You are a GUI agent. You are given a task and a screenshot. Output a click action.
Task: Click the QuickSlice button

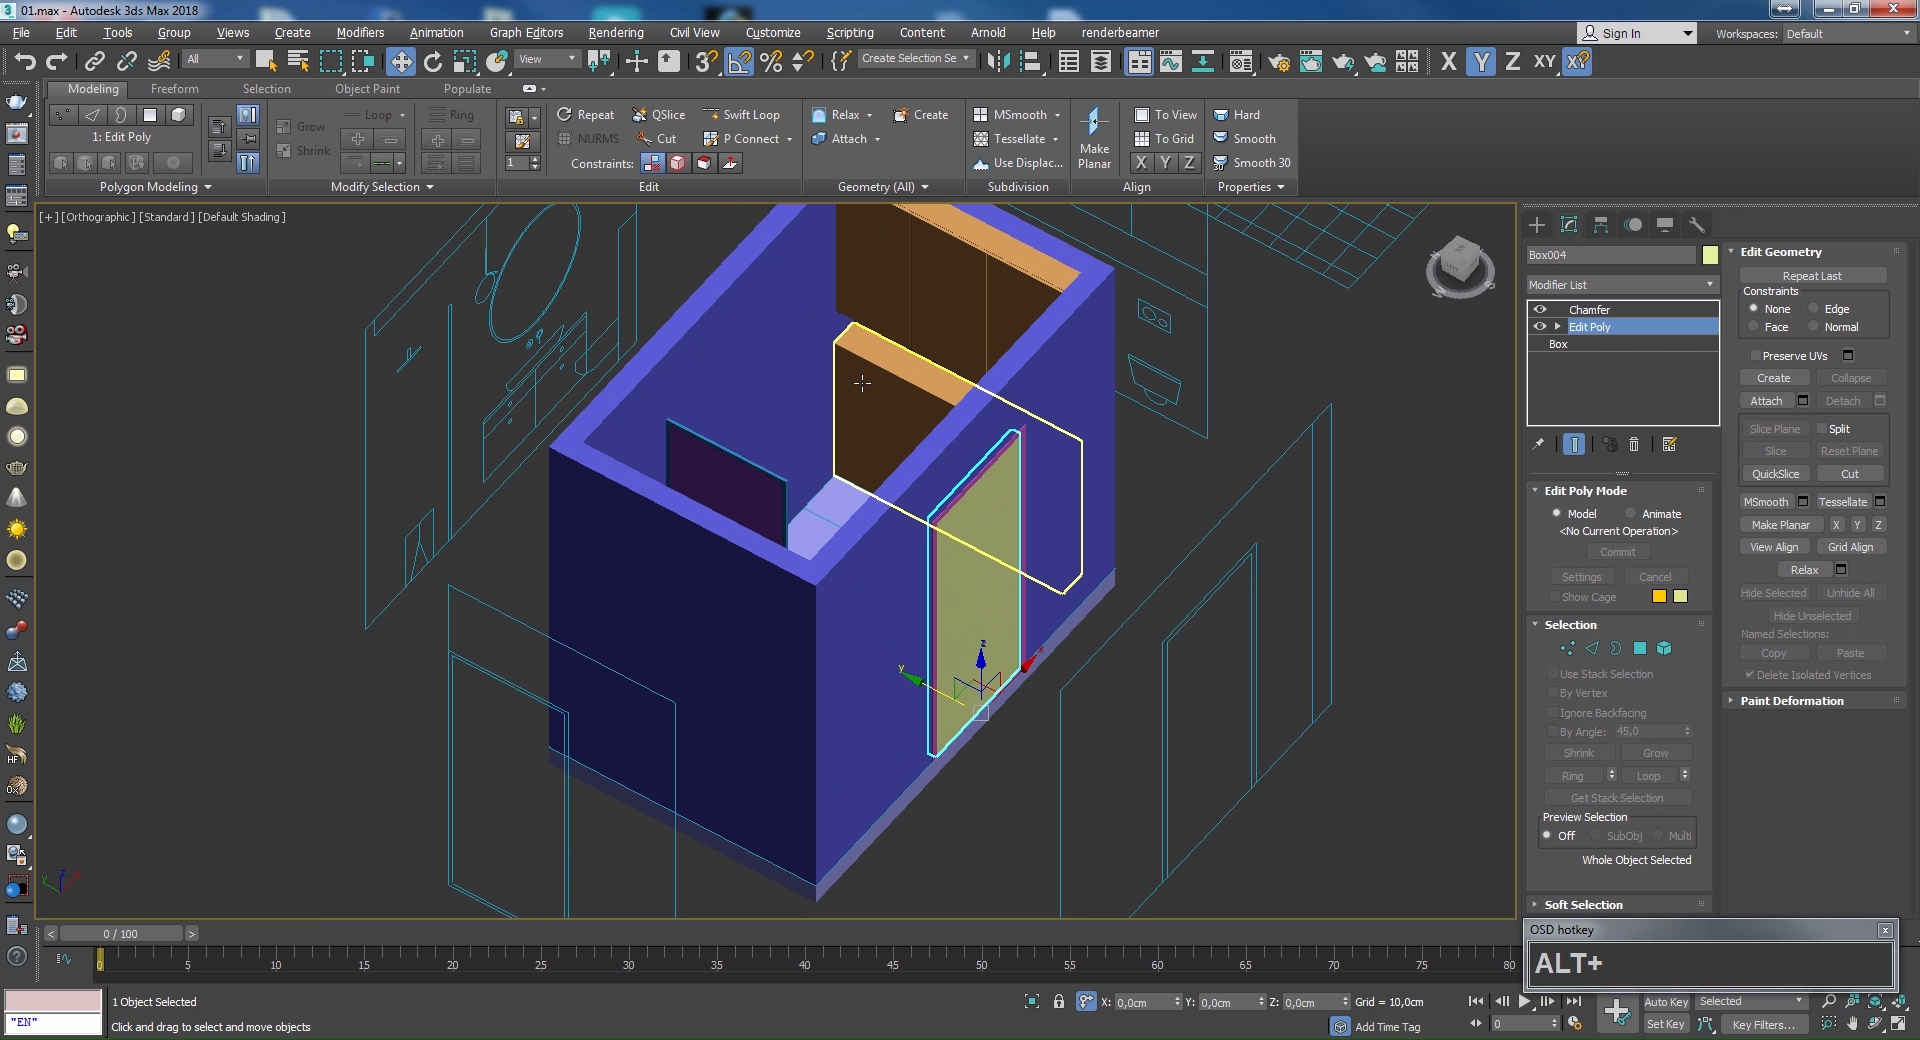point(1775,474)
